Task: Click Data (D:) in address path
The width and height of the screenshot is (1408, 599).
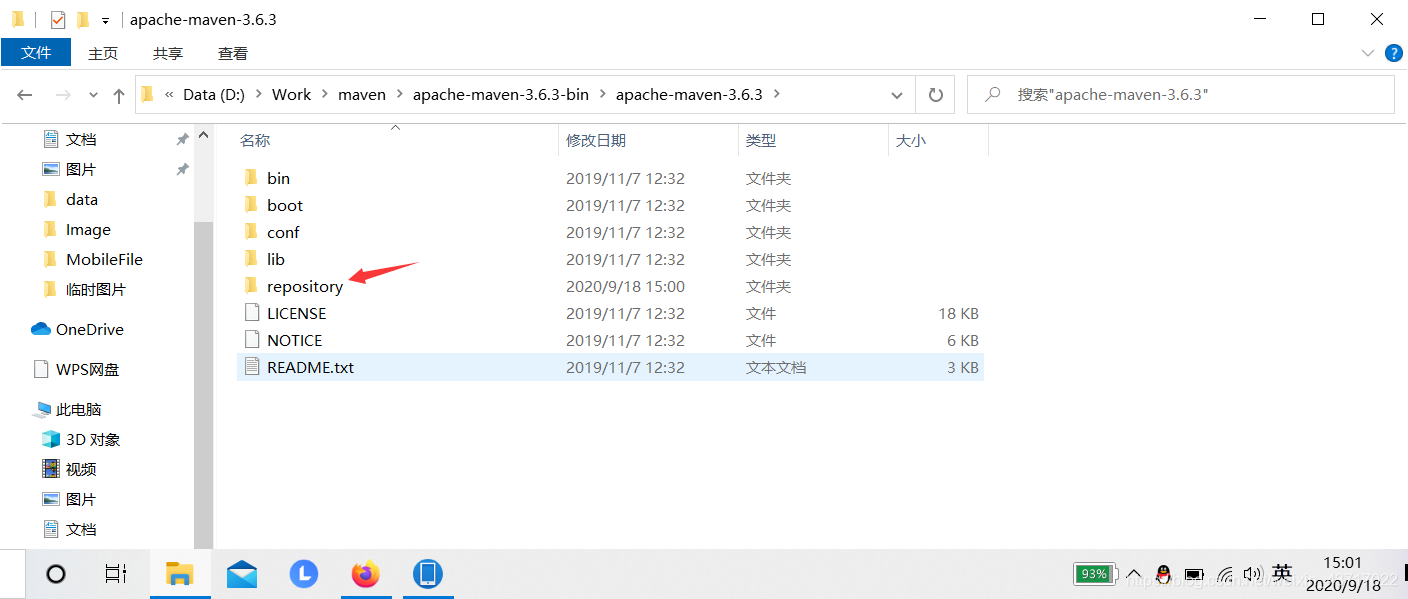Action: 214,94
